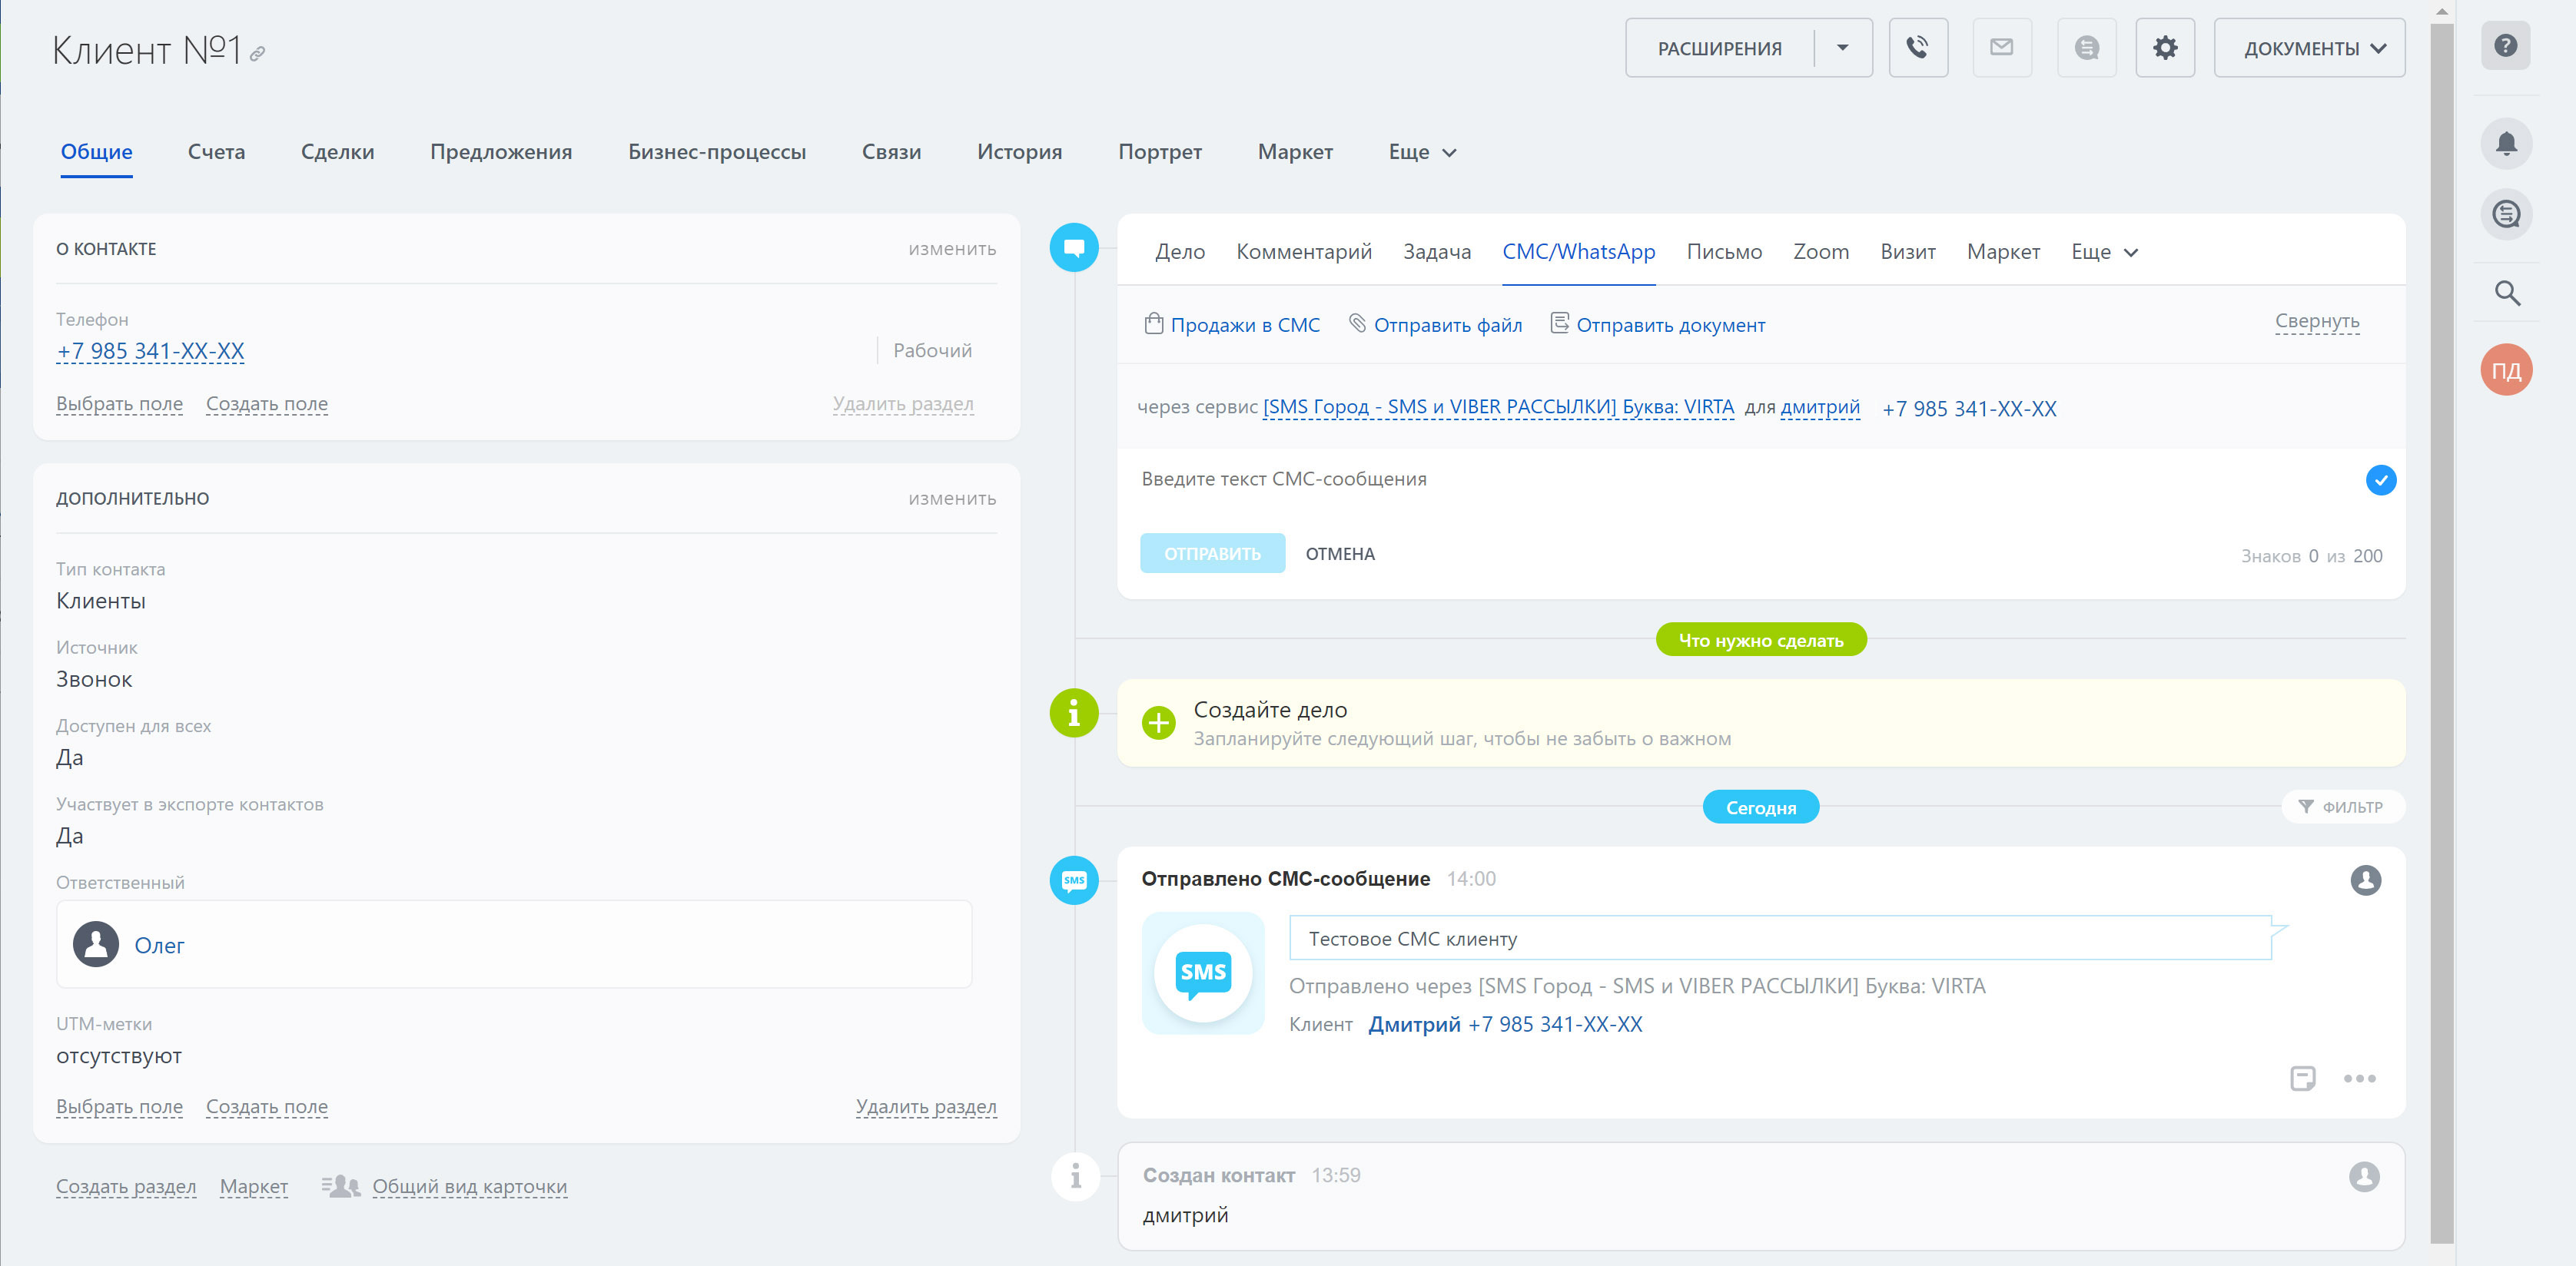
Task: Open three-dots menu on SMS entry
Action: tap(2359, 1078)
